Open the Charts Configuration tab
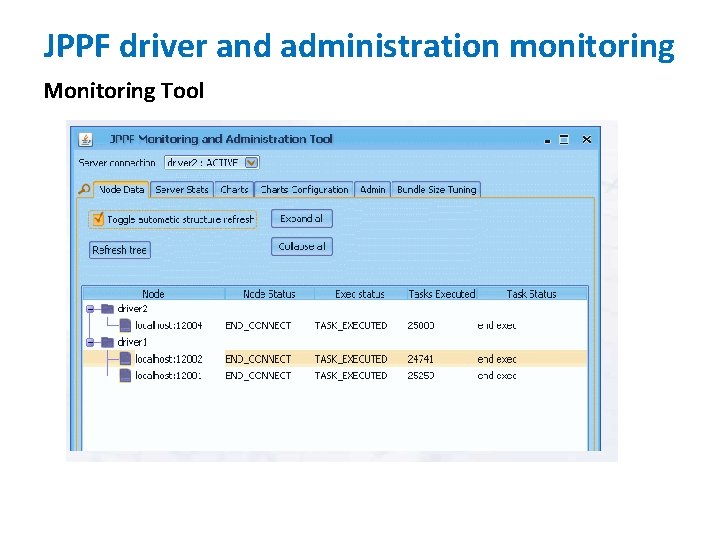720x540 pixels. (304, 189)
